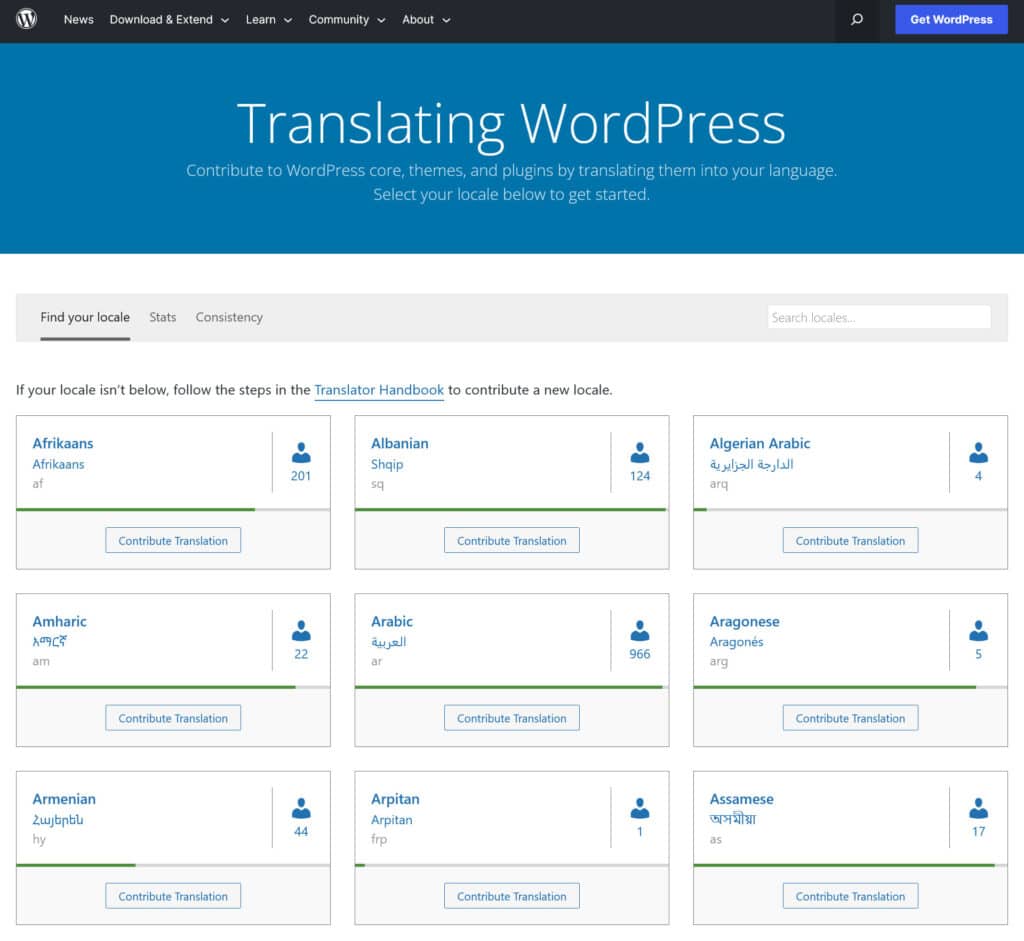Click the WordPress logo icon
Viewport: 1024px width, 941px height.
coord(26,19)
